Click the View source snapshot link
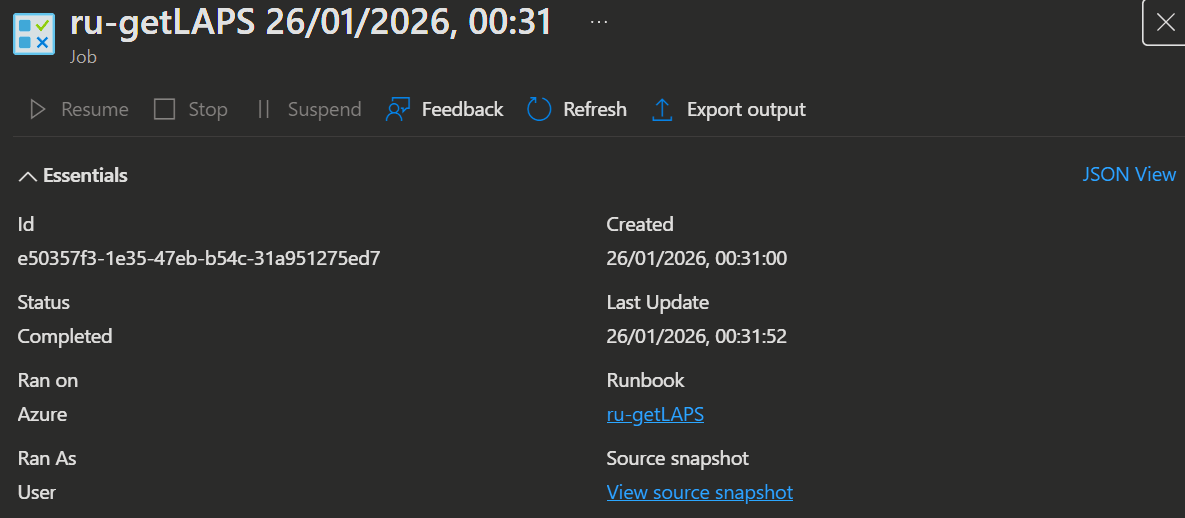Viewport: 1185px width, 518px height. point(699,492)
